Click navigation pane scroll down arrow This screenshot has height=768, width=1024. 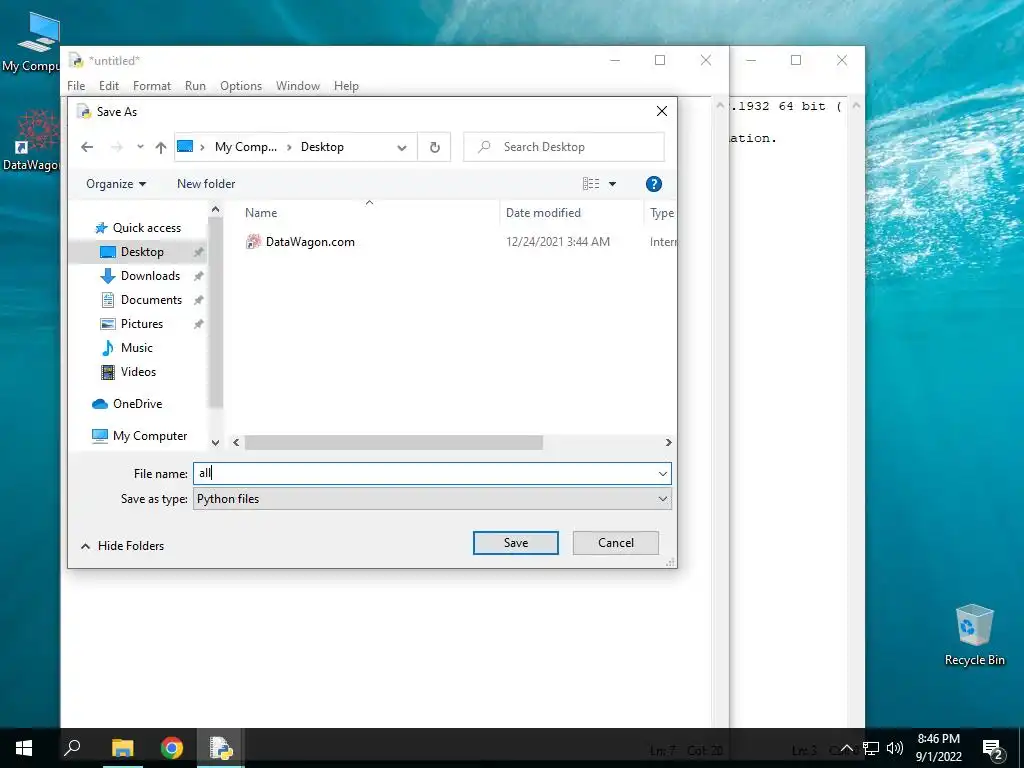pyautogui.click(x=216, y=443)
